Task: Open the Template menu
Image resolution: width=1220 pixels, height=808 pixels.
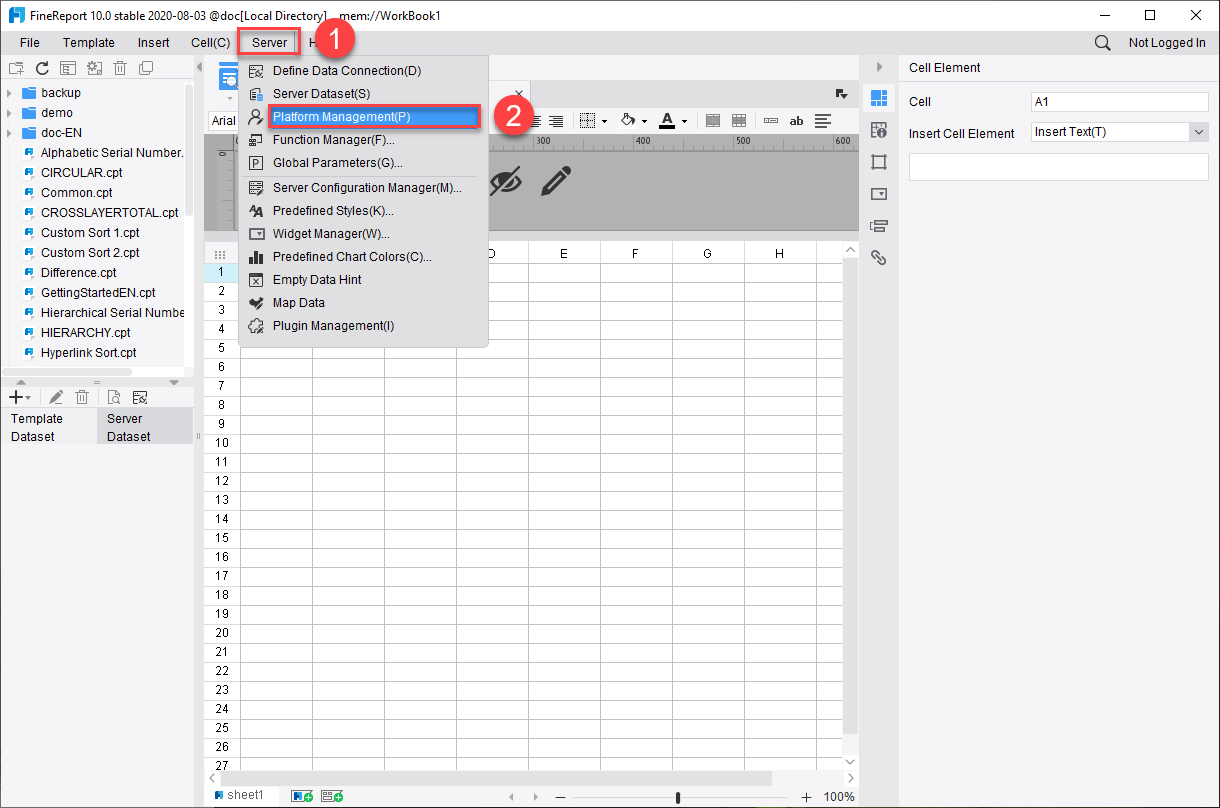Action: click(88, 43)
